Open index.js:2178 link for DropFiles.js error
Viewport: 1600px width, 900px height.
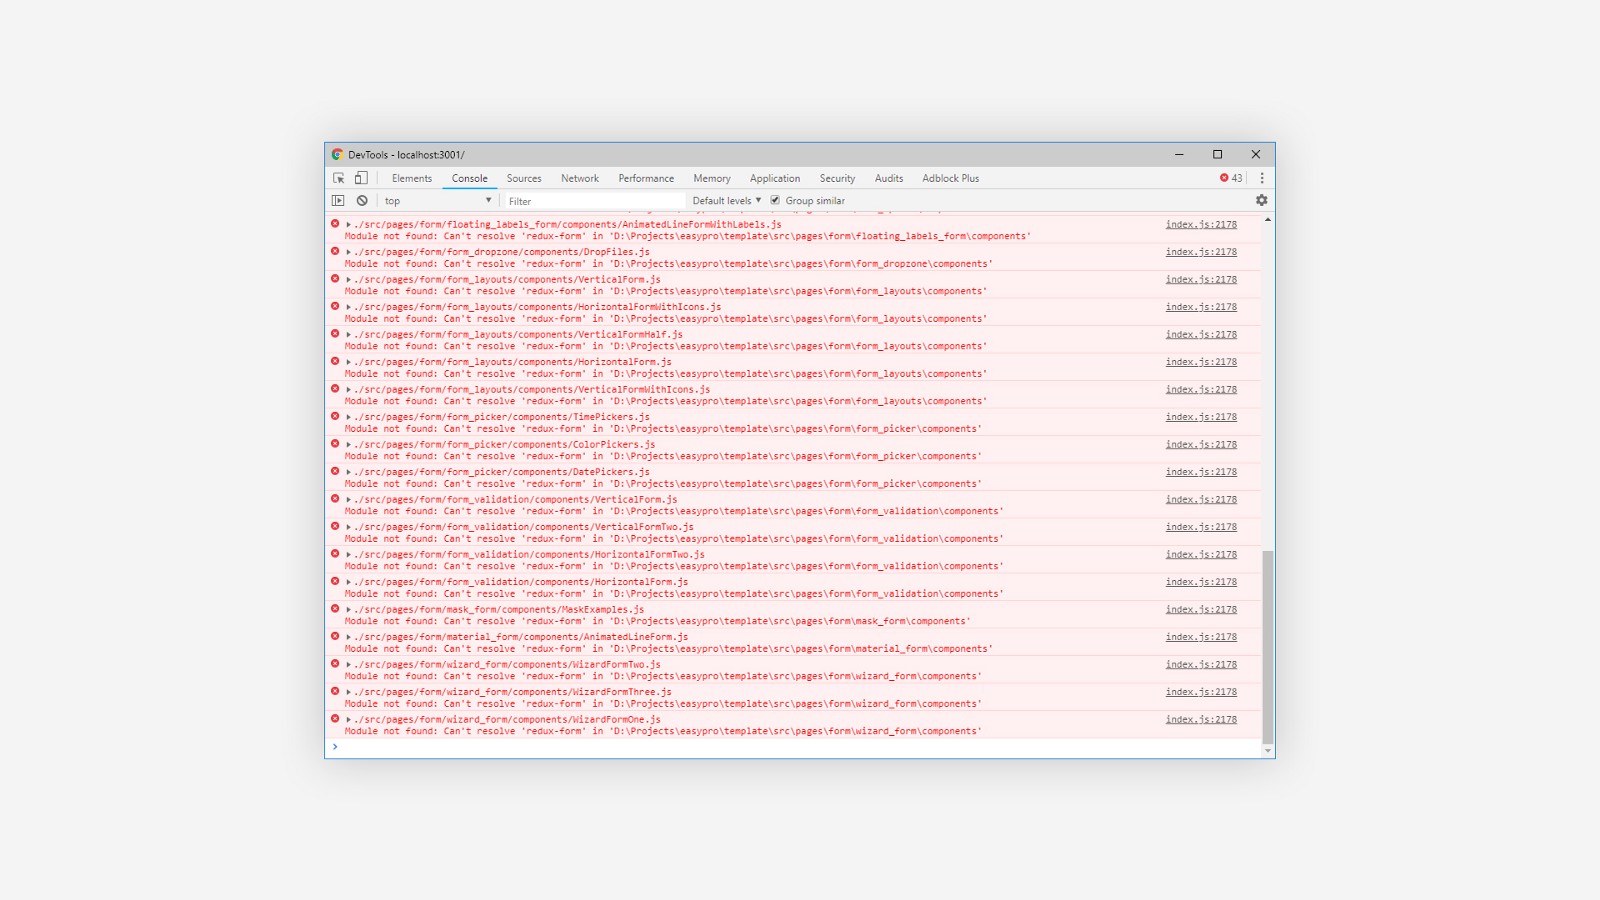(x=1201, y=252)
